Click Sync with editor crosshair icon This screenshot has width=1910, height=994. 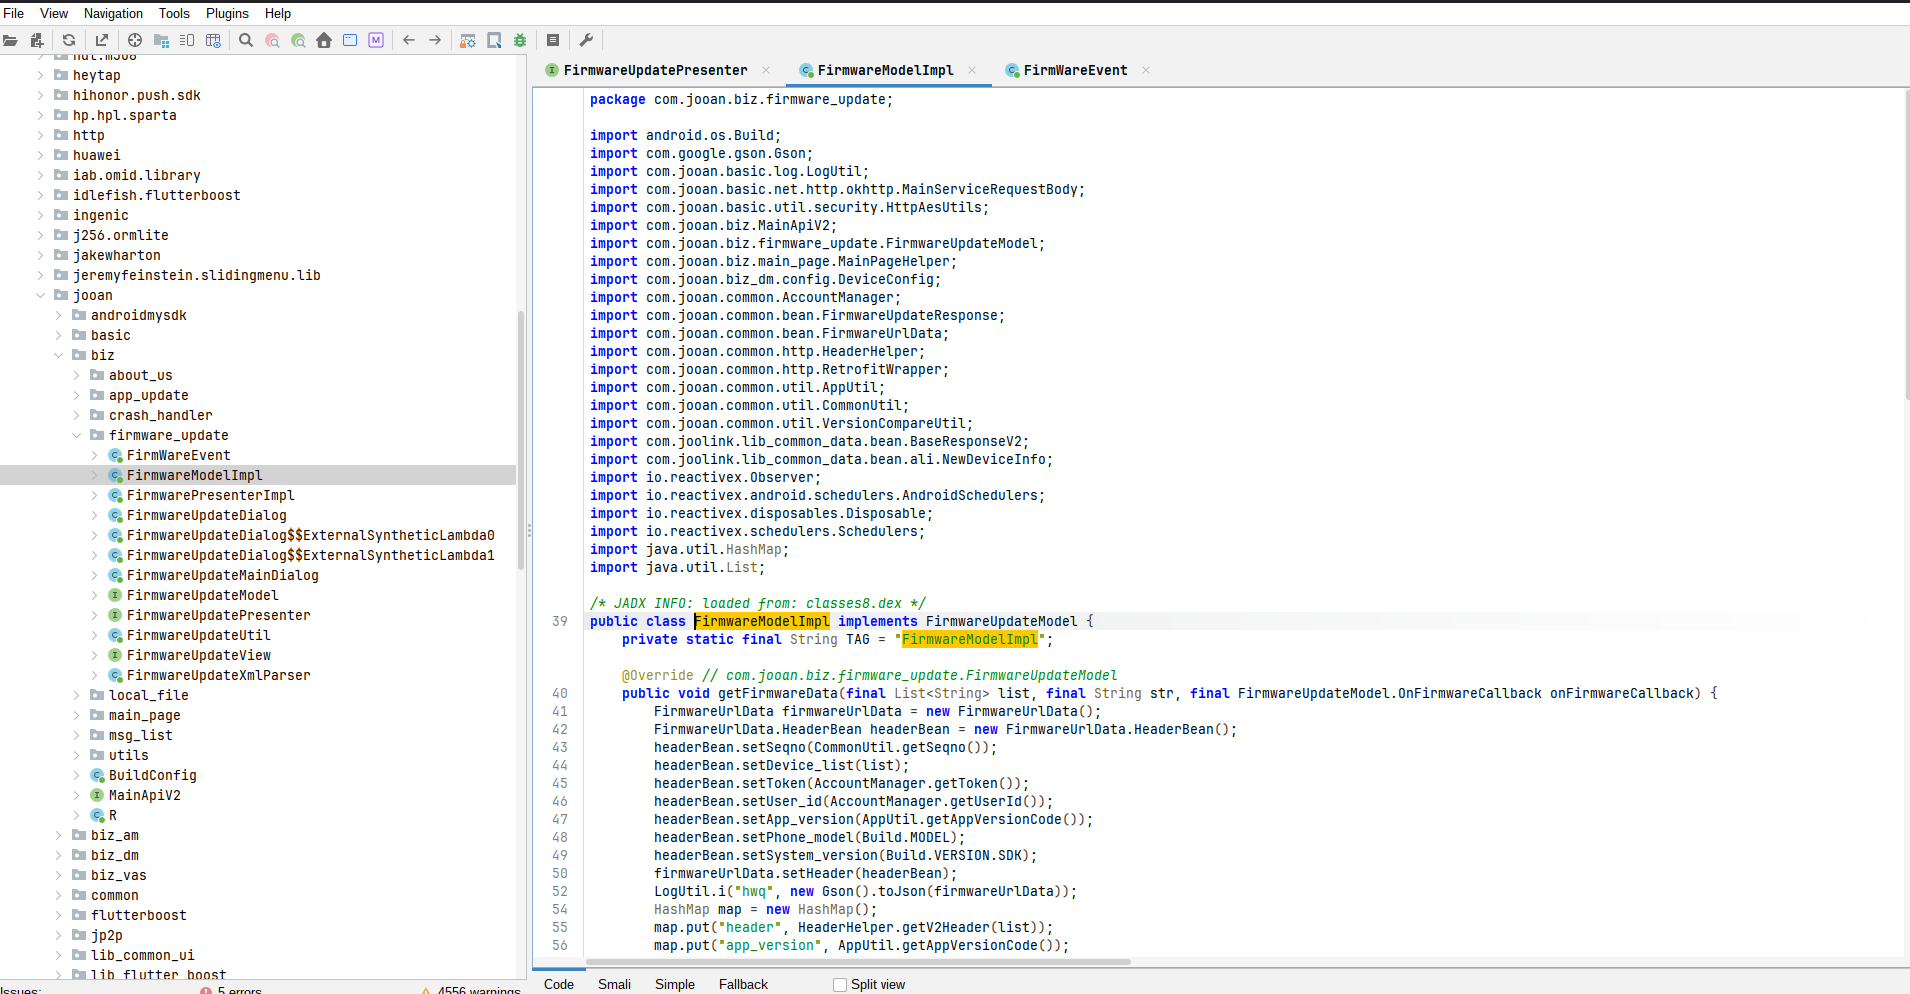click(x=135, y=41)
